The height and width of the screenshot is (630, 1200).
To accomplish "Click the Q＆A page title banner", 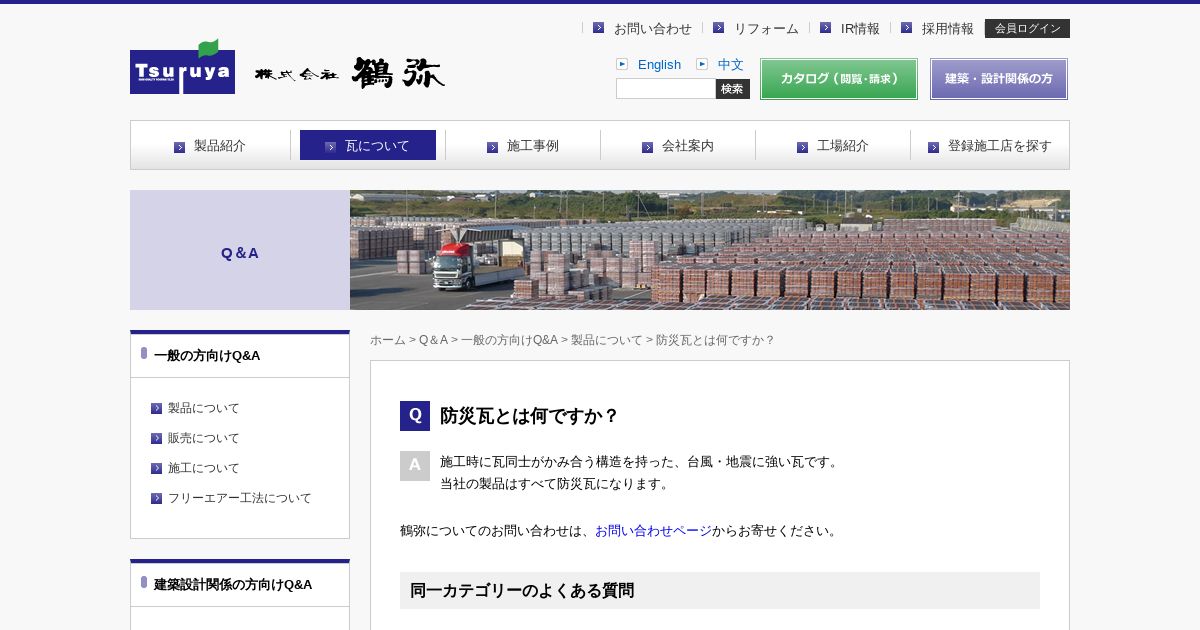I will (240, 250).
